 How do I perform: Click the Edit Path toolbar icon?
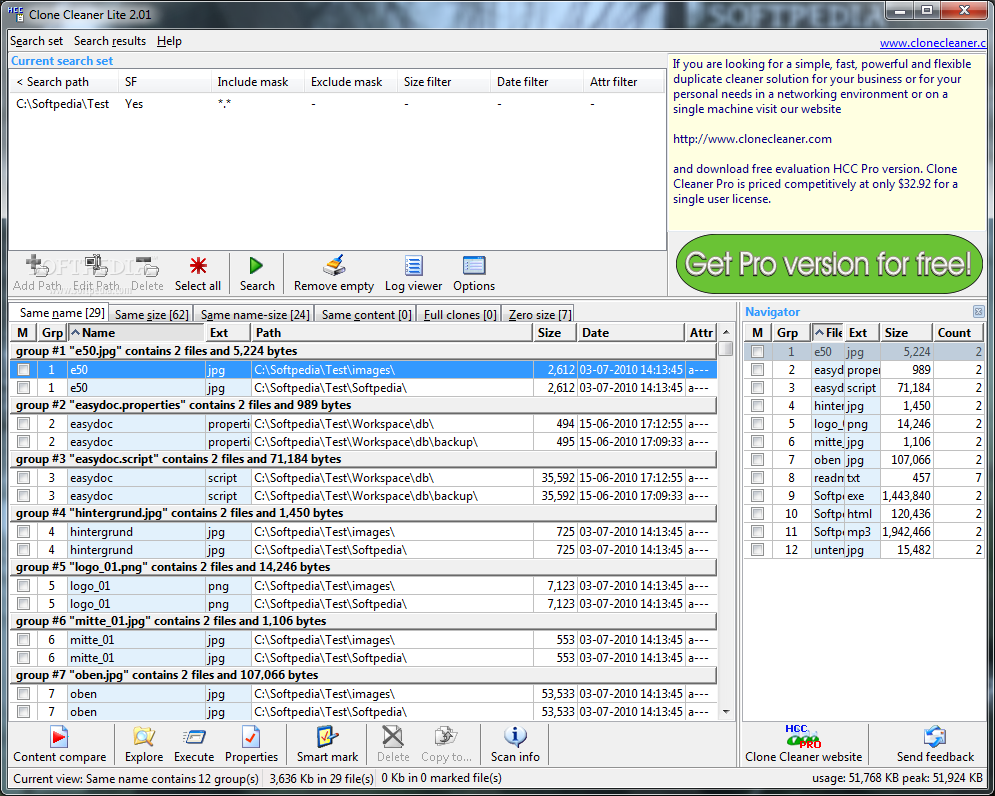coord(96,266)
